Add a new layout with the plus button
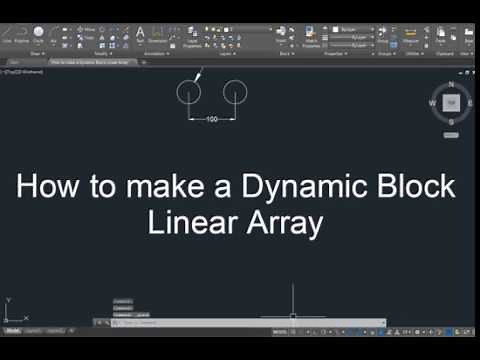480x360 pixels. click(71, 331)
